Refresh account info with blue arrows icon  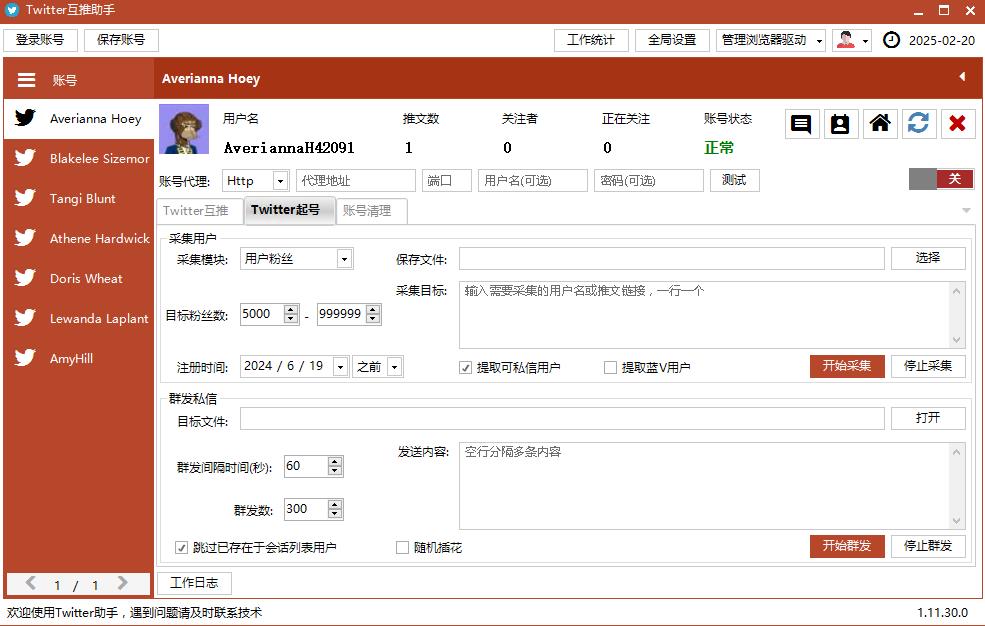(x=918, y=124)
